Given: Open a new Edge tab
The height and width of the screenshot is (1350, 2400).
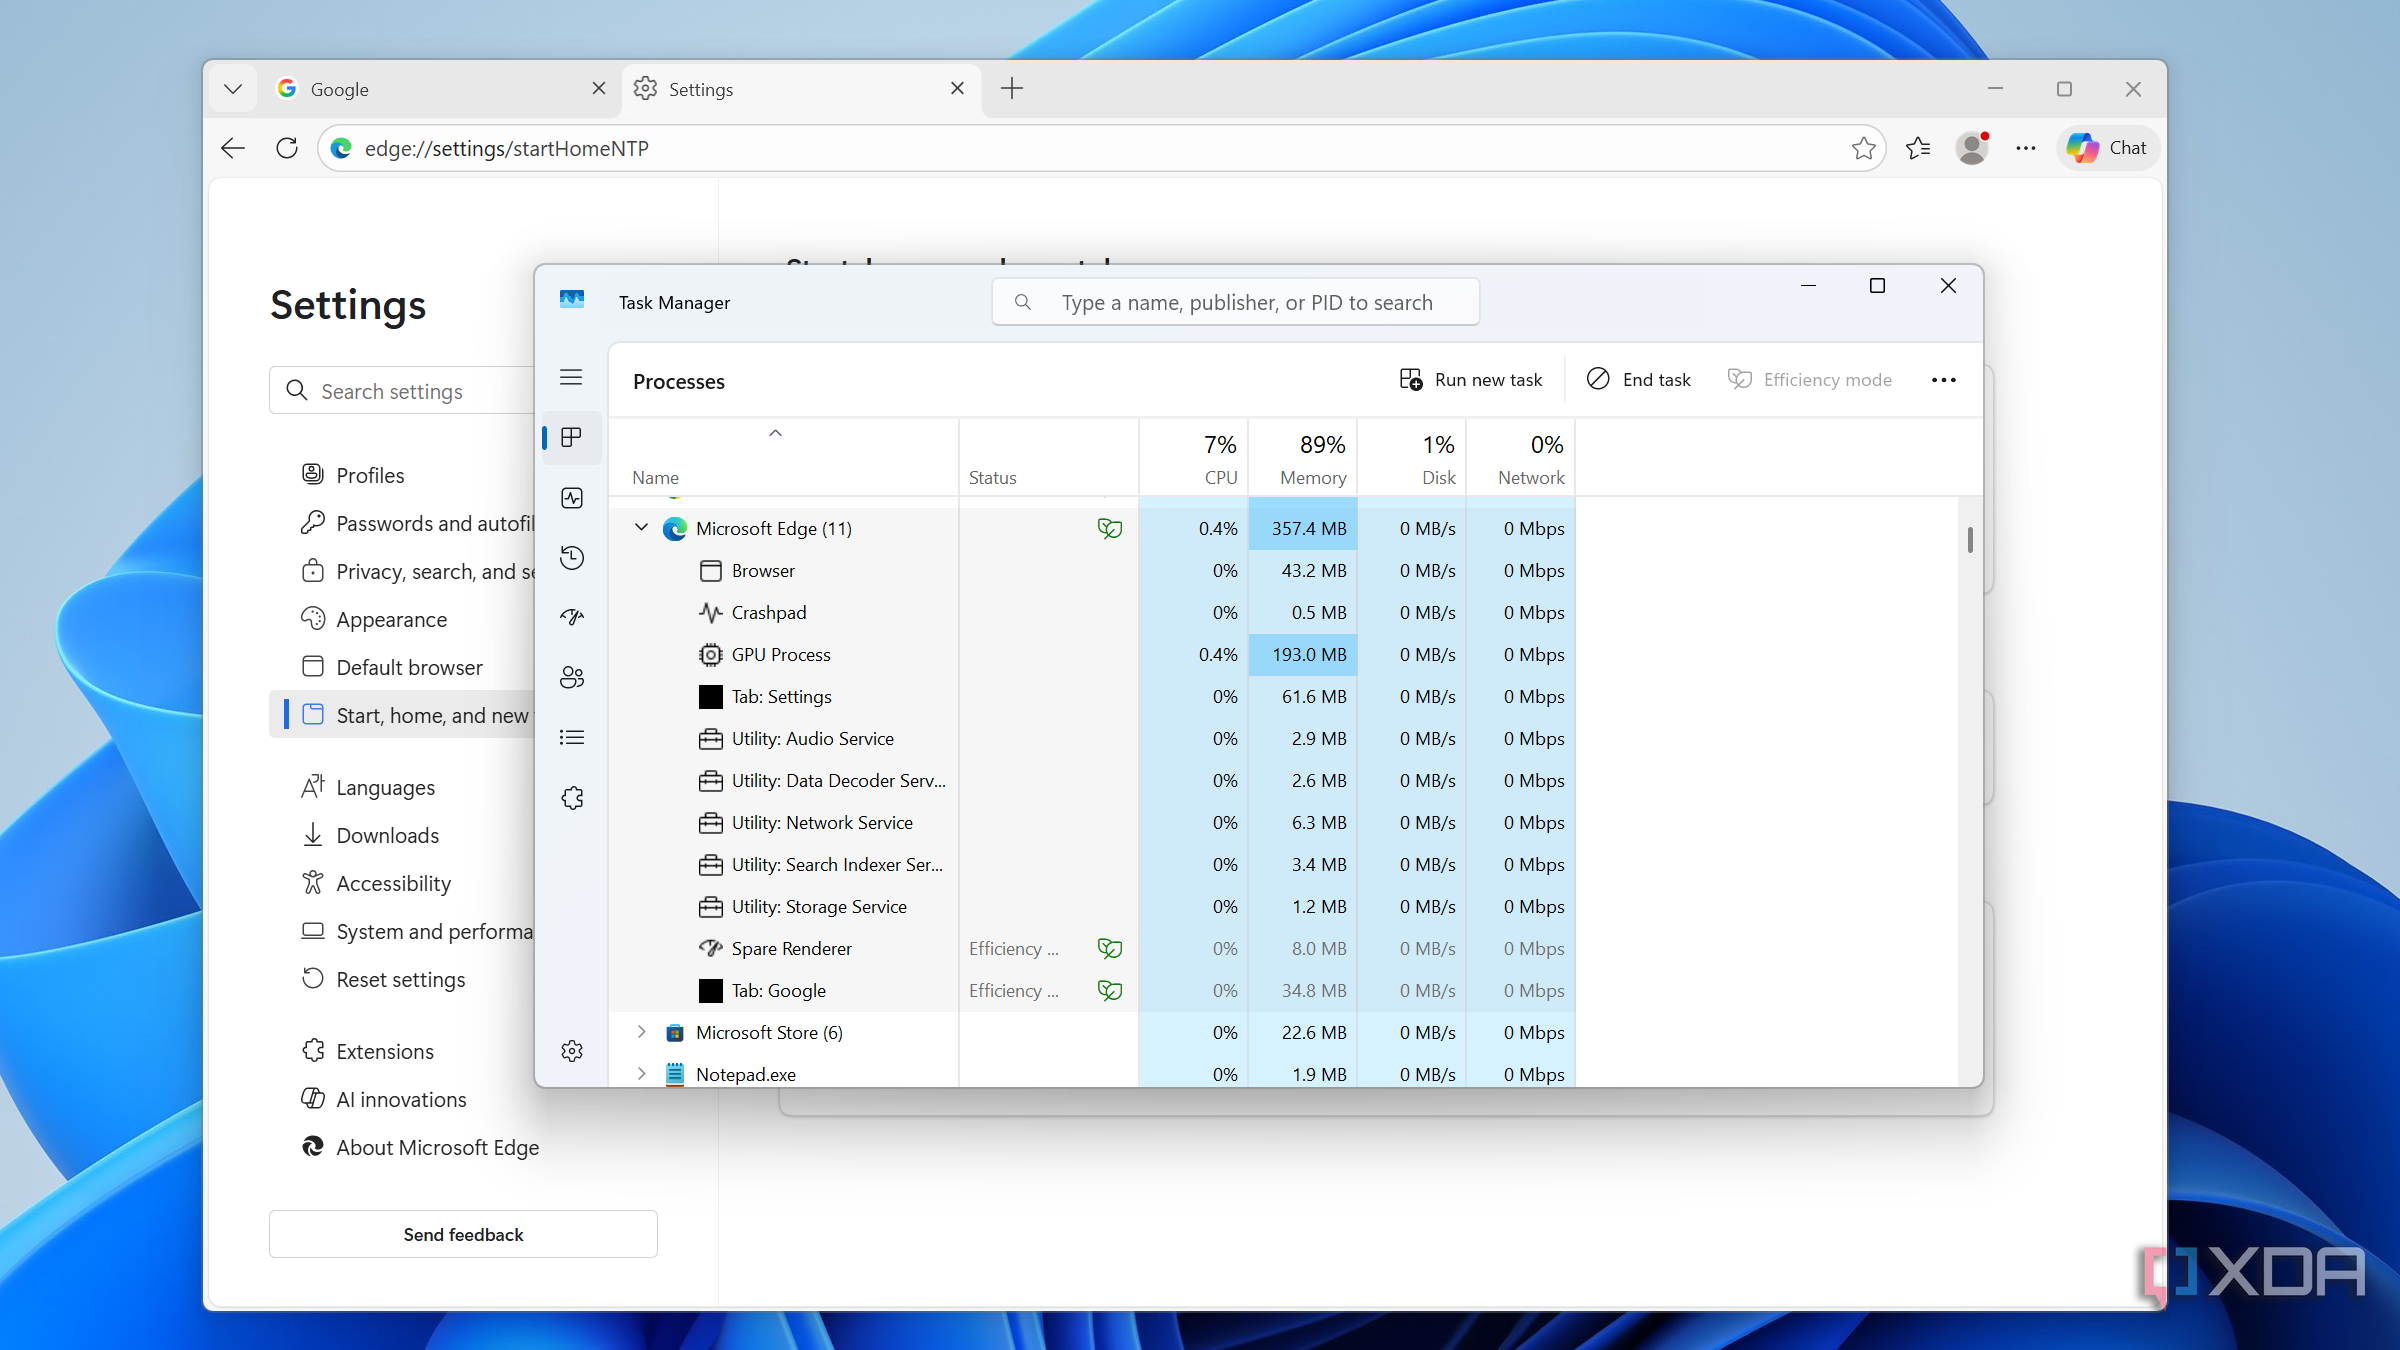Looking at the screenshot, I should click(x=1012, y=88).
